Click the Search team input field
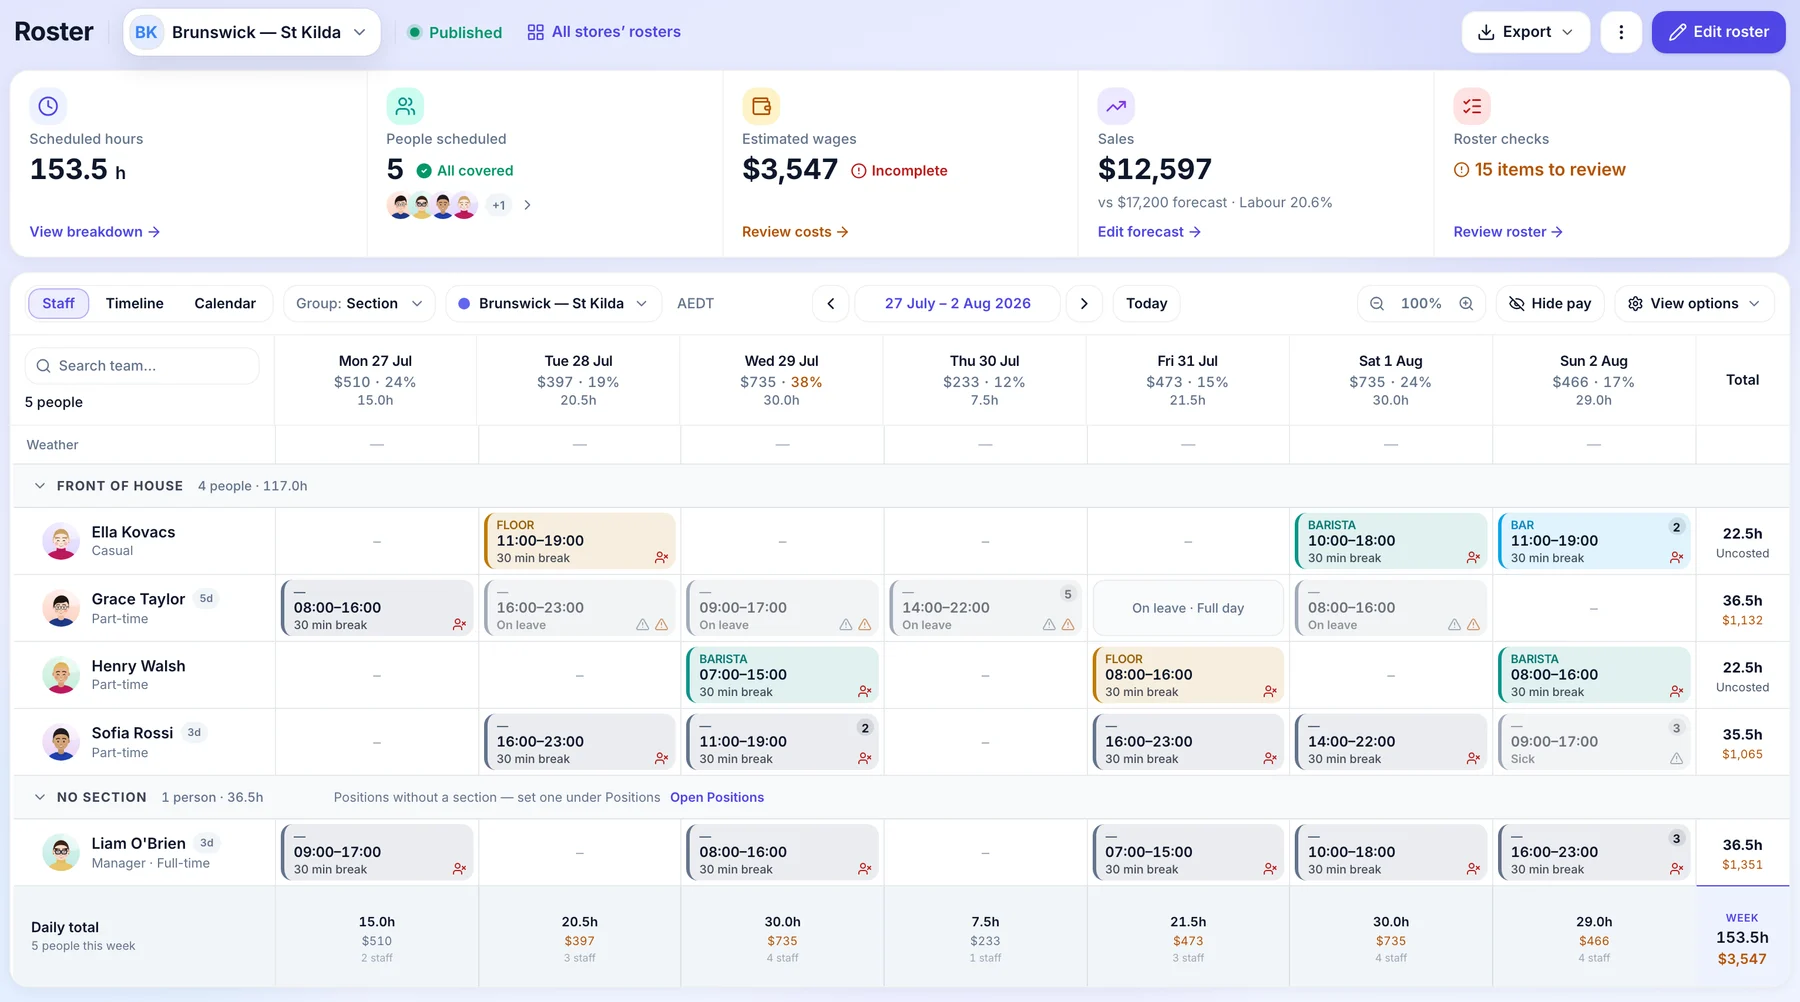Image resolution: width=1800 pixels, height=1002 pixels. tap(142, 366)
